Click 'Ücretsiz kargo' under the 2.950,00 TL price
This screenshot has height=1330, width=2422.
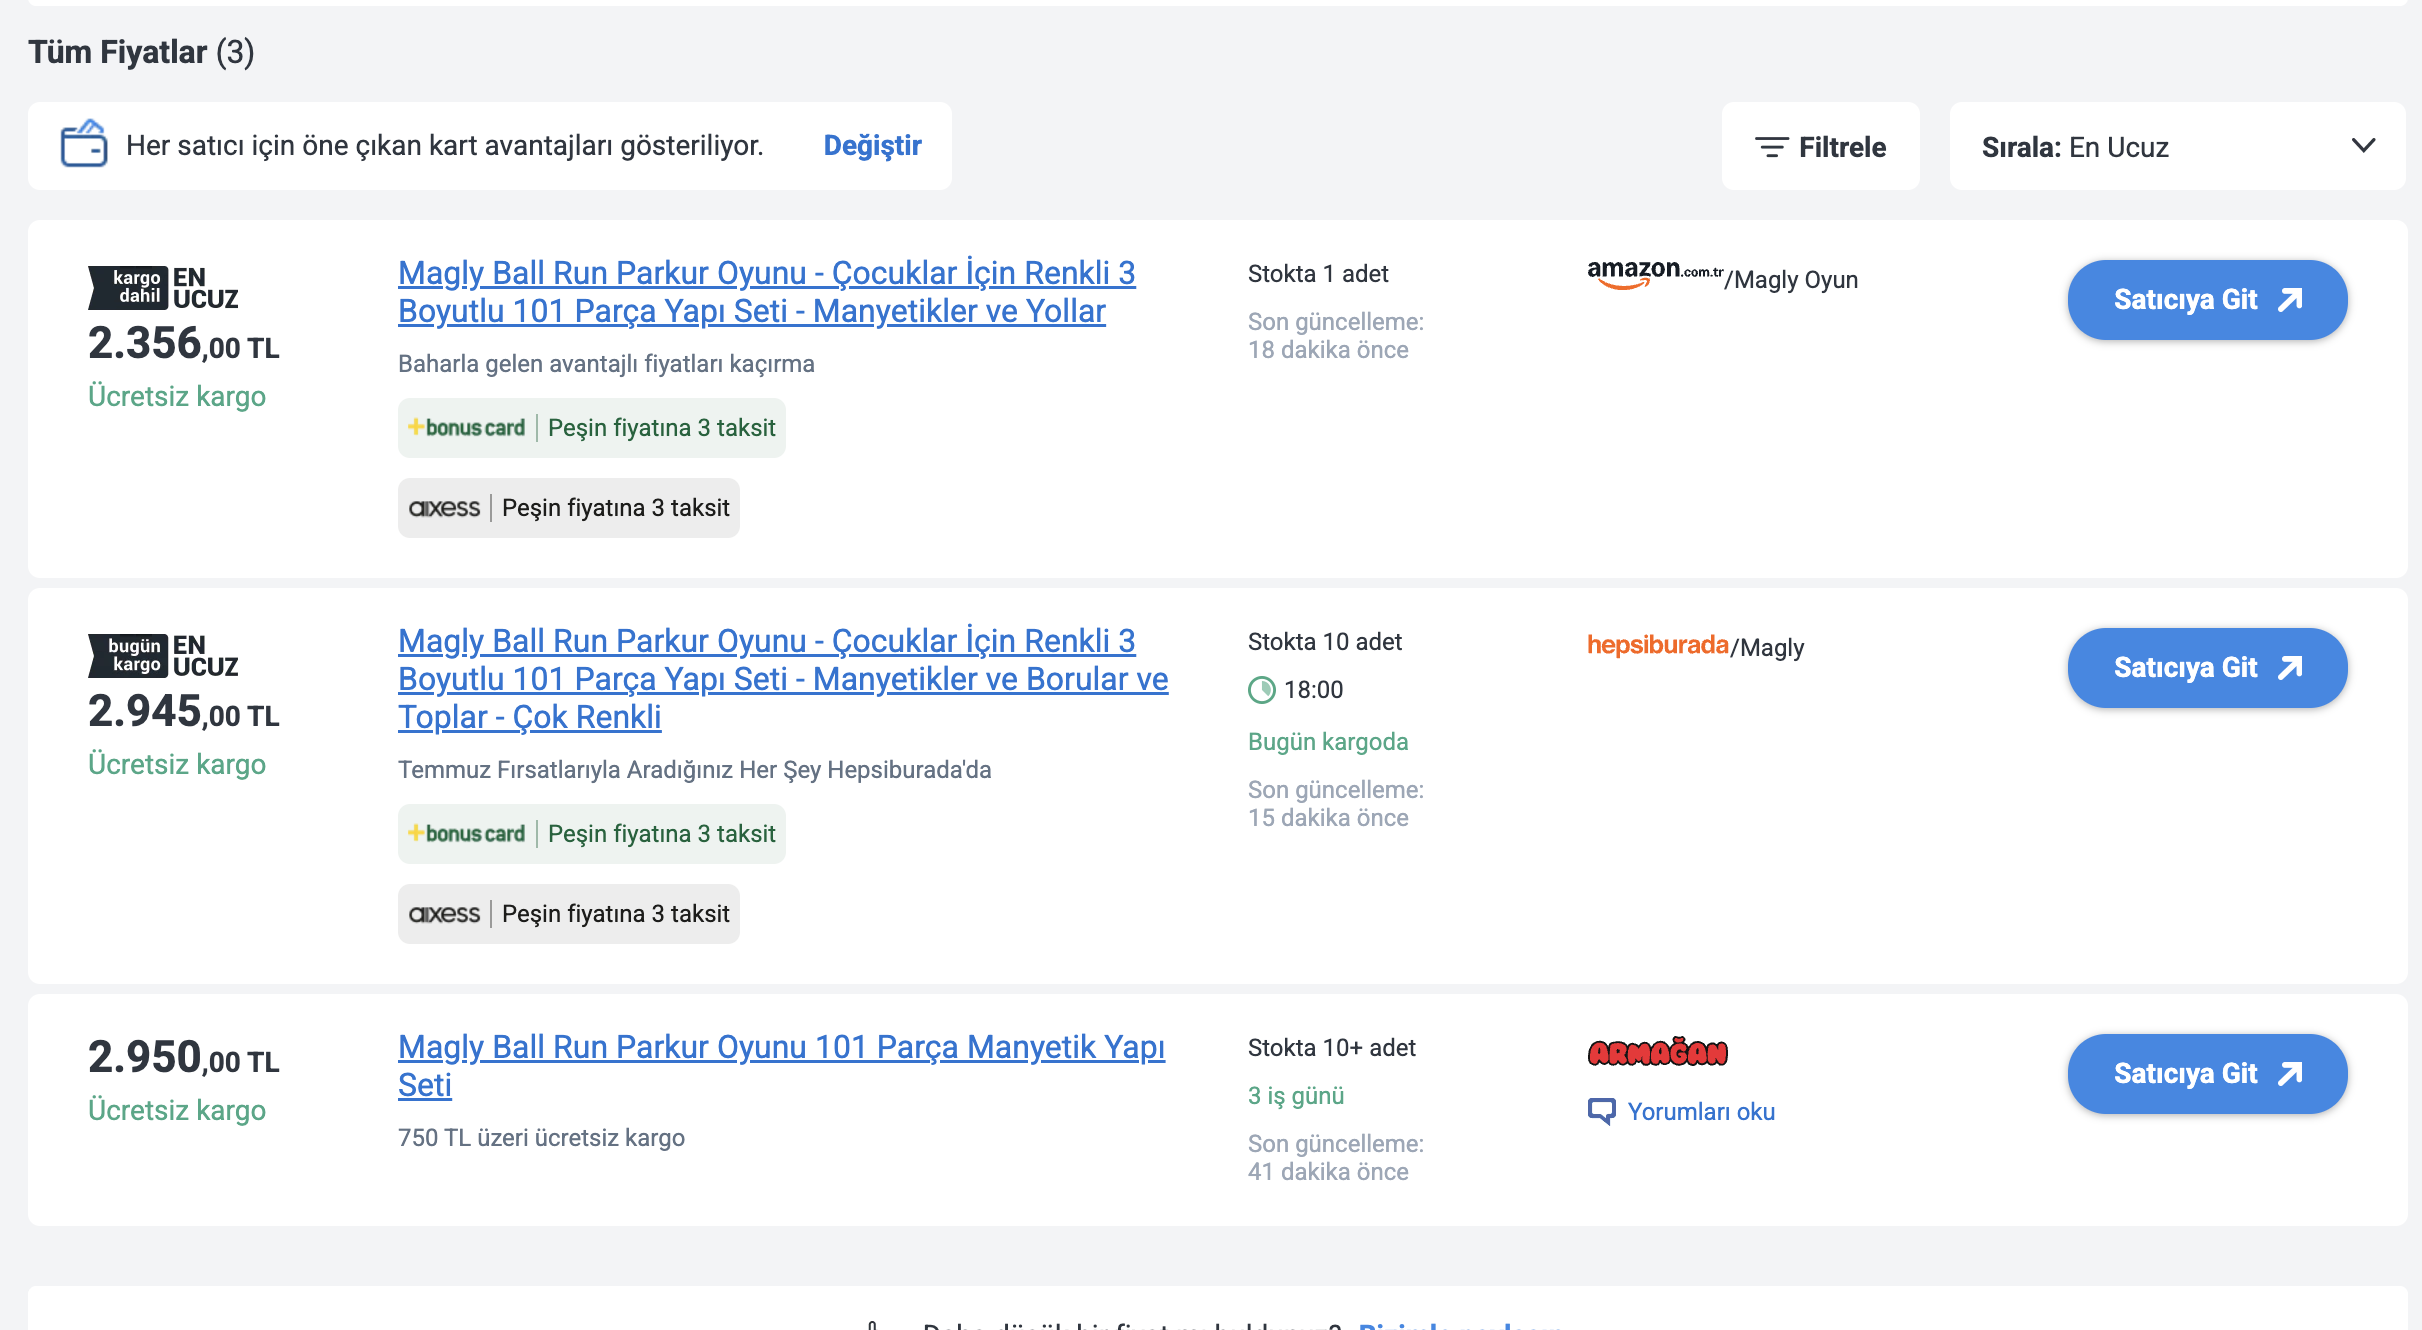tap(177, 1110)
